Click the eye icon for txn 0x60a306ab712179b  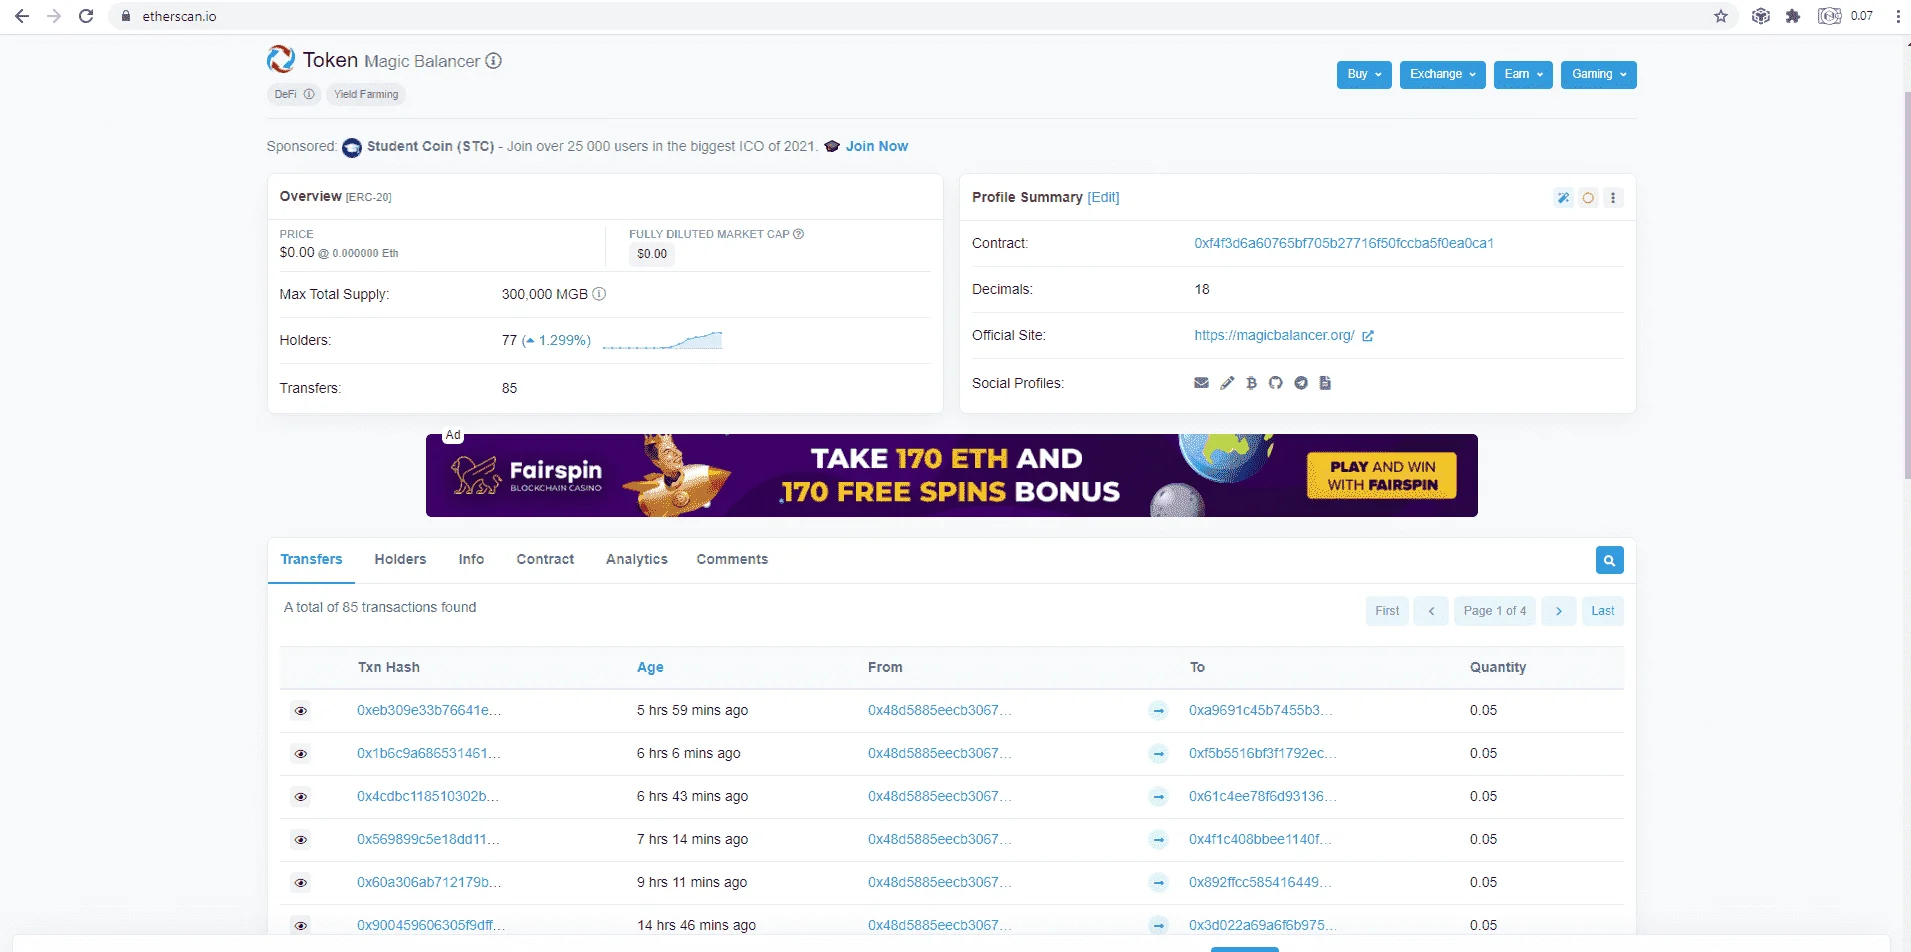click(301, 883)
